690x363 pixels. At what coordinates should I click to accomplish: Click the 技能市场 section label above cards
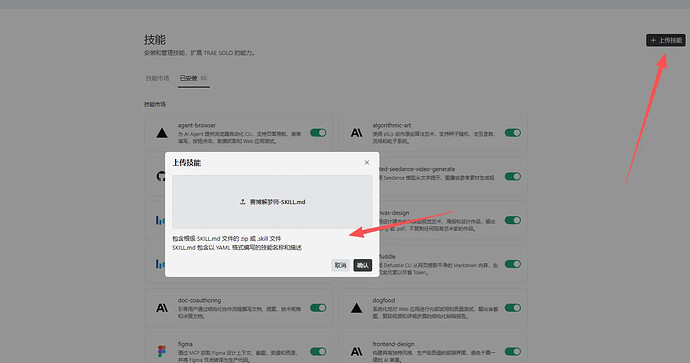[x=155, y=105]
